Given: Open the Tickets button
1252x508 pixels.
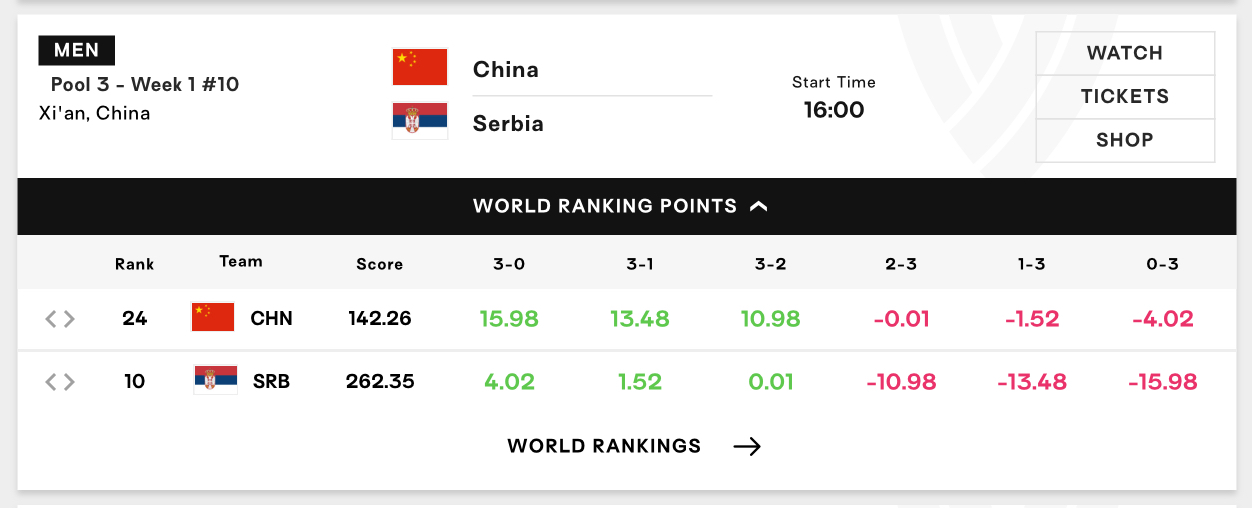Looking at the screenshot, I should tap(1125, 97).
